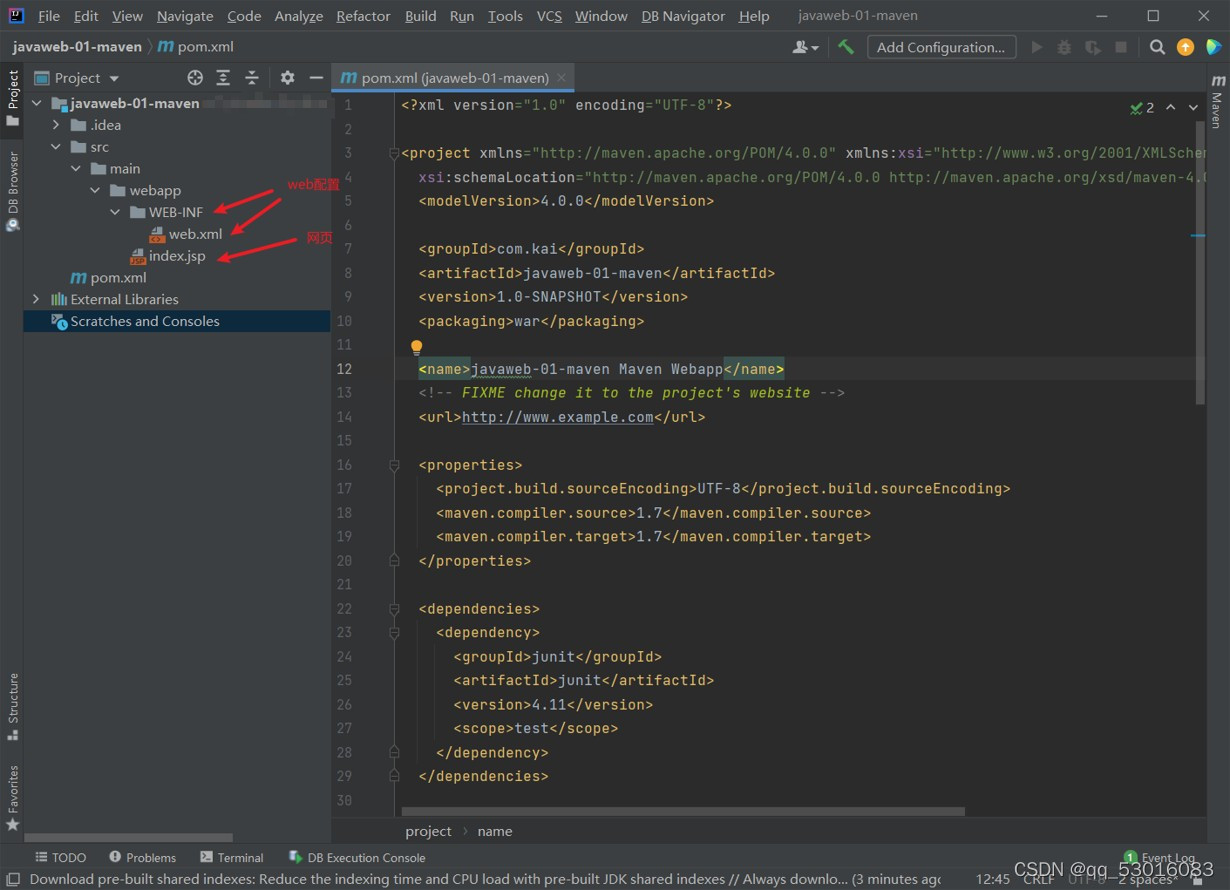Open the Problems tool window

coord(142,857)
